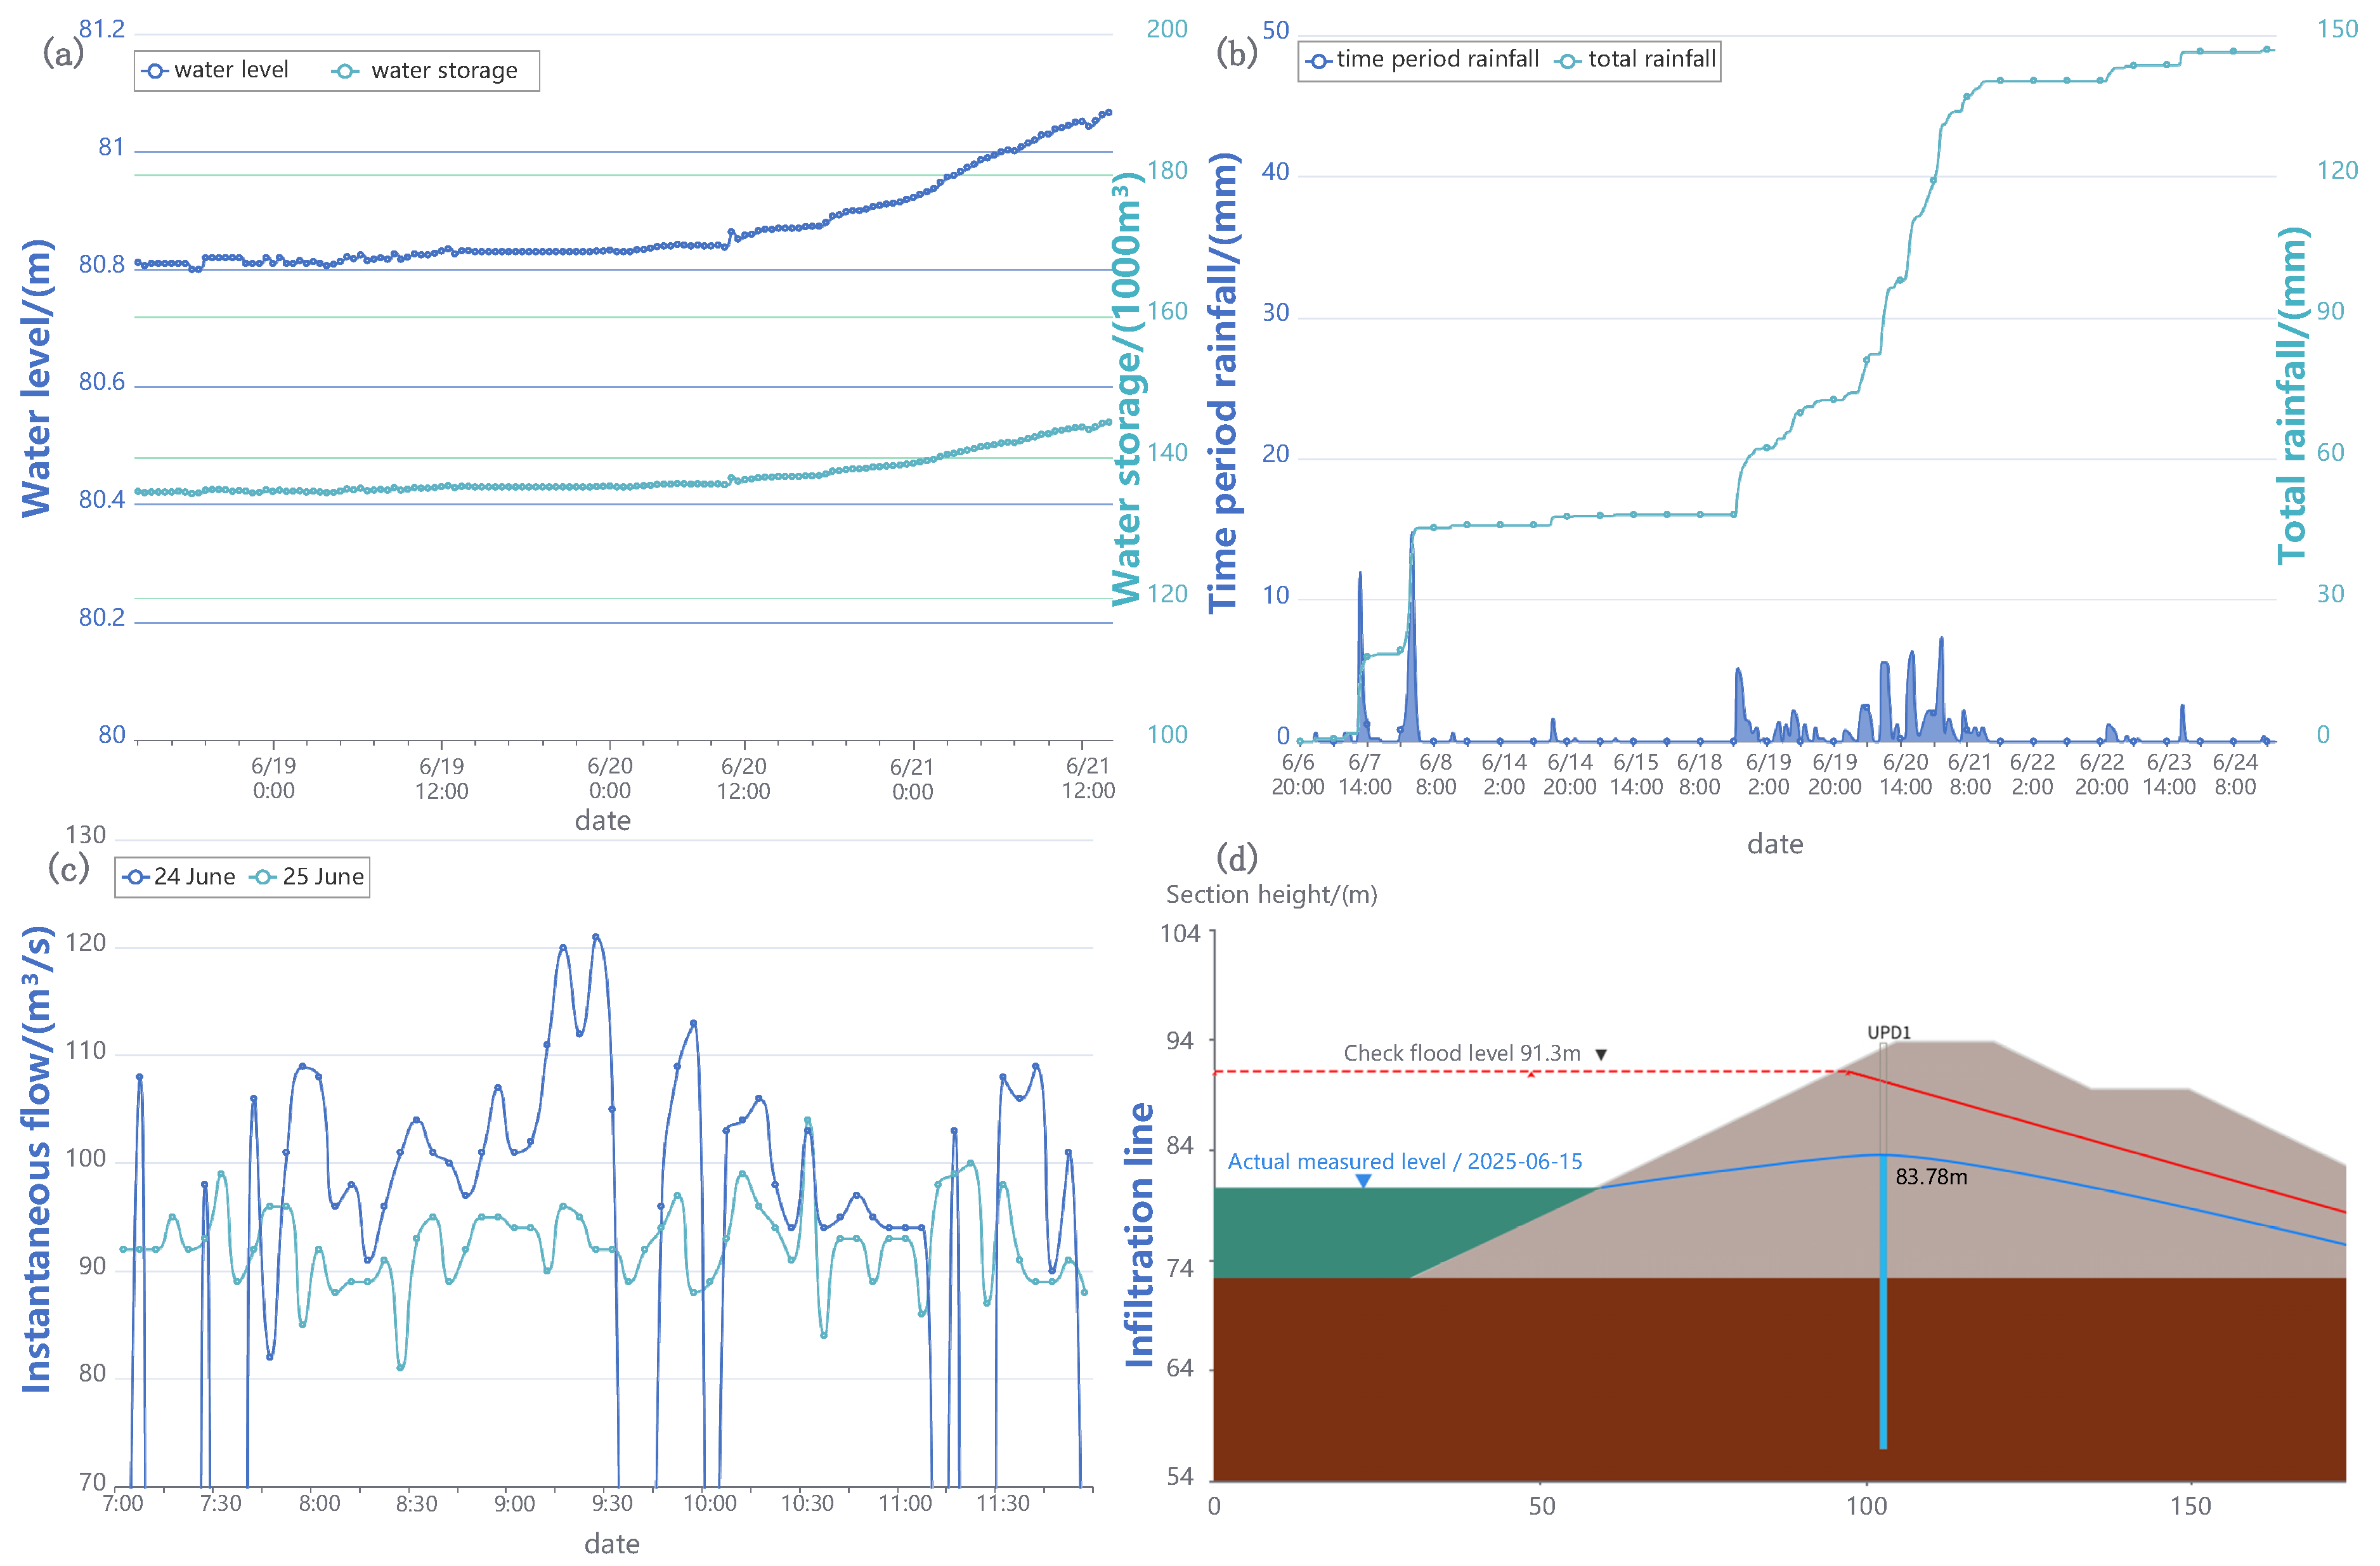Click the 180 water storage axis value
The image size is (2380, 1566).
[1167, 171]
